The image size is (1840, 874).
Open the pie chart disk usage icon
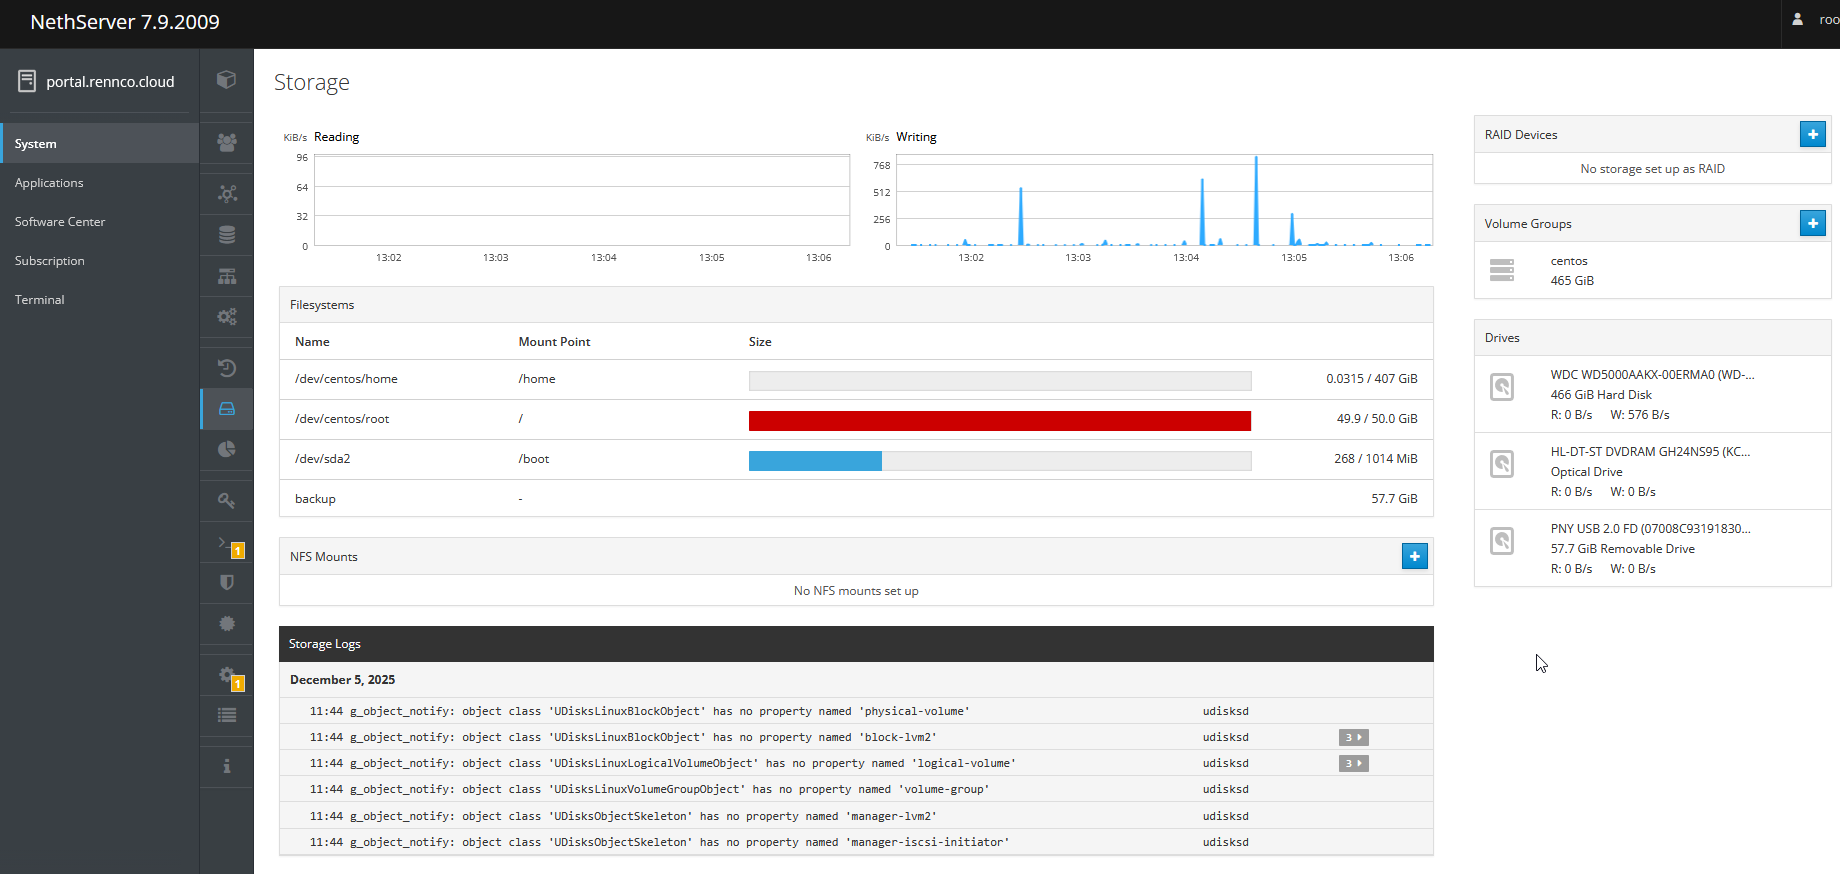(227, 449)
